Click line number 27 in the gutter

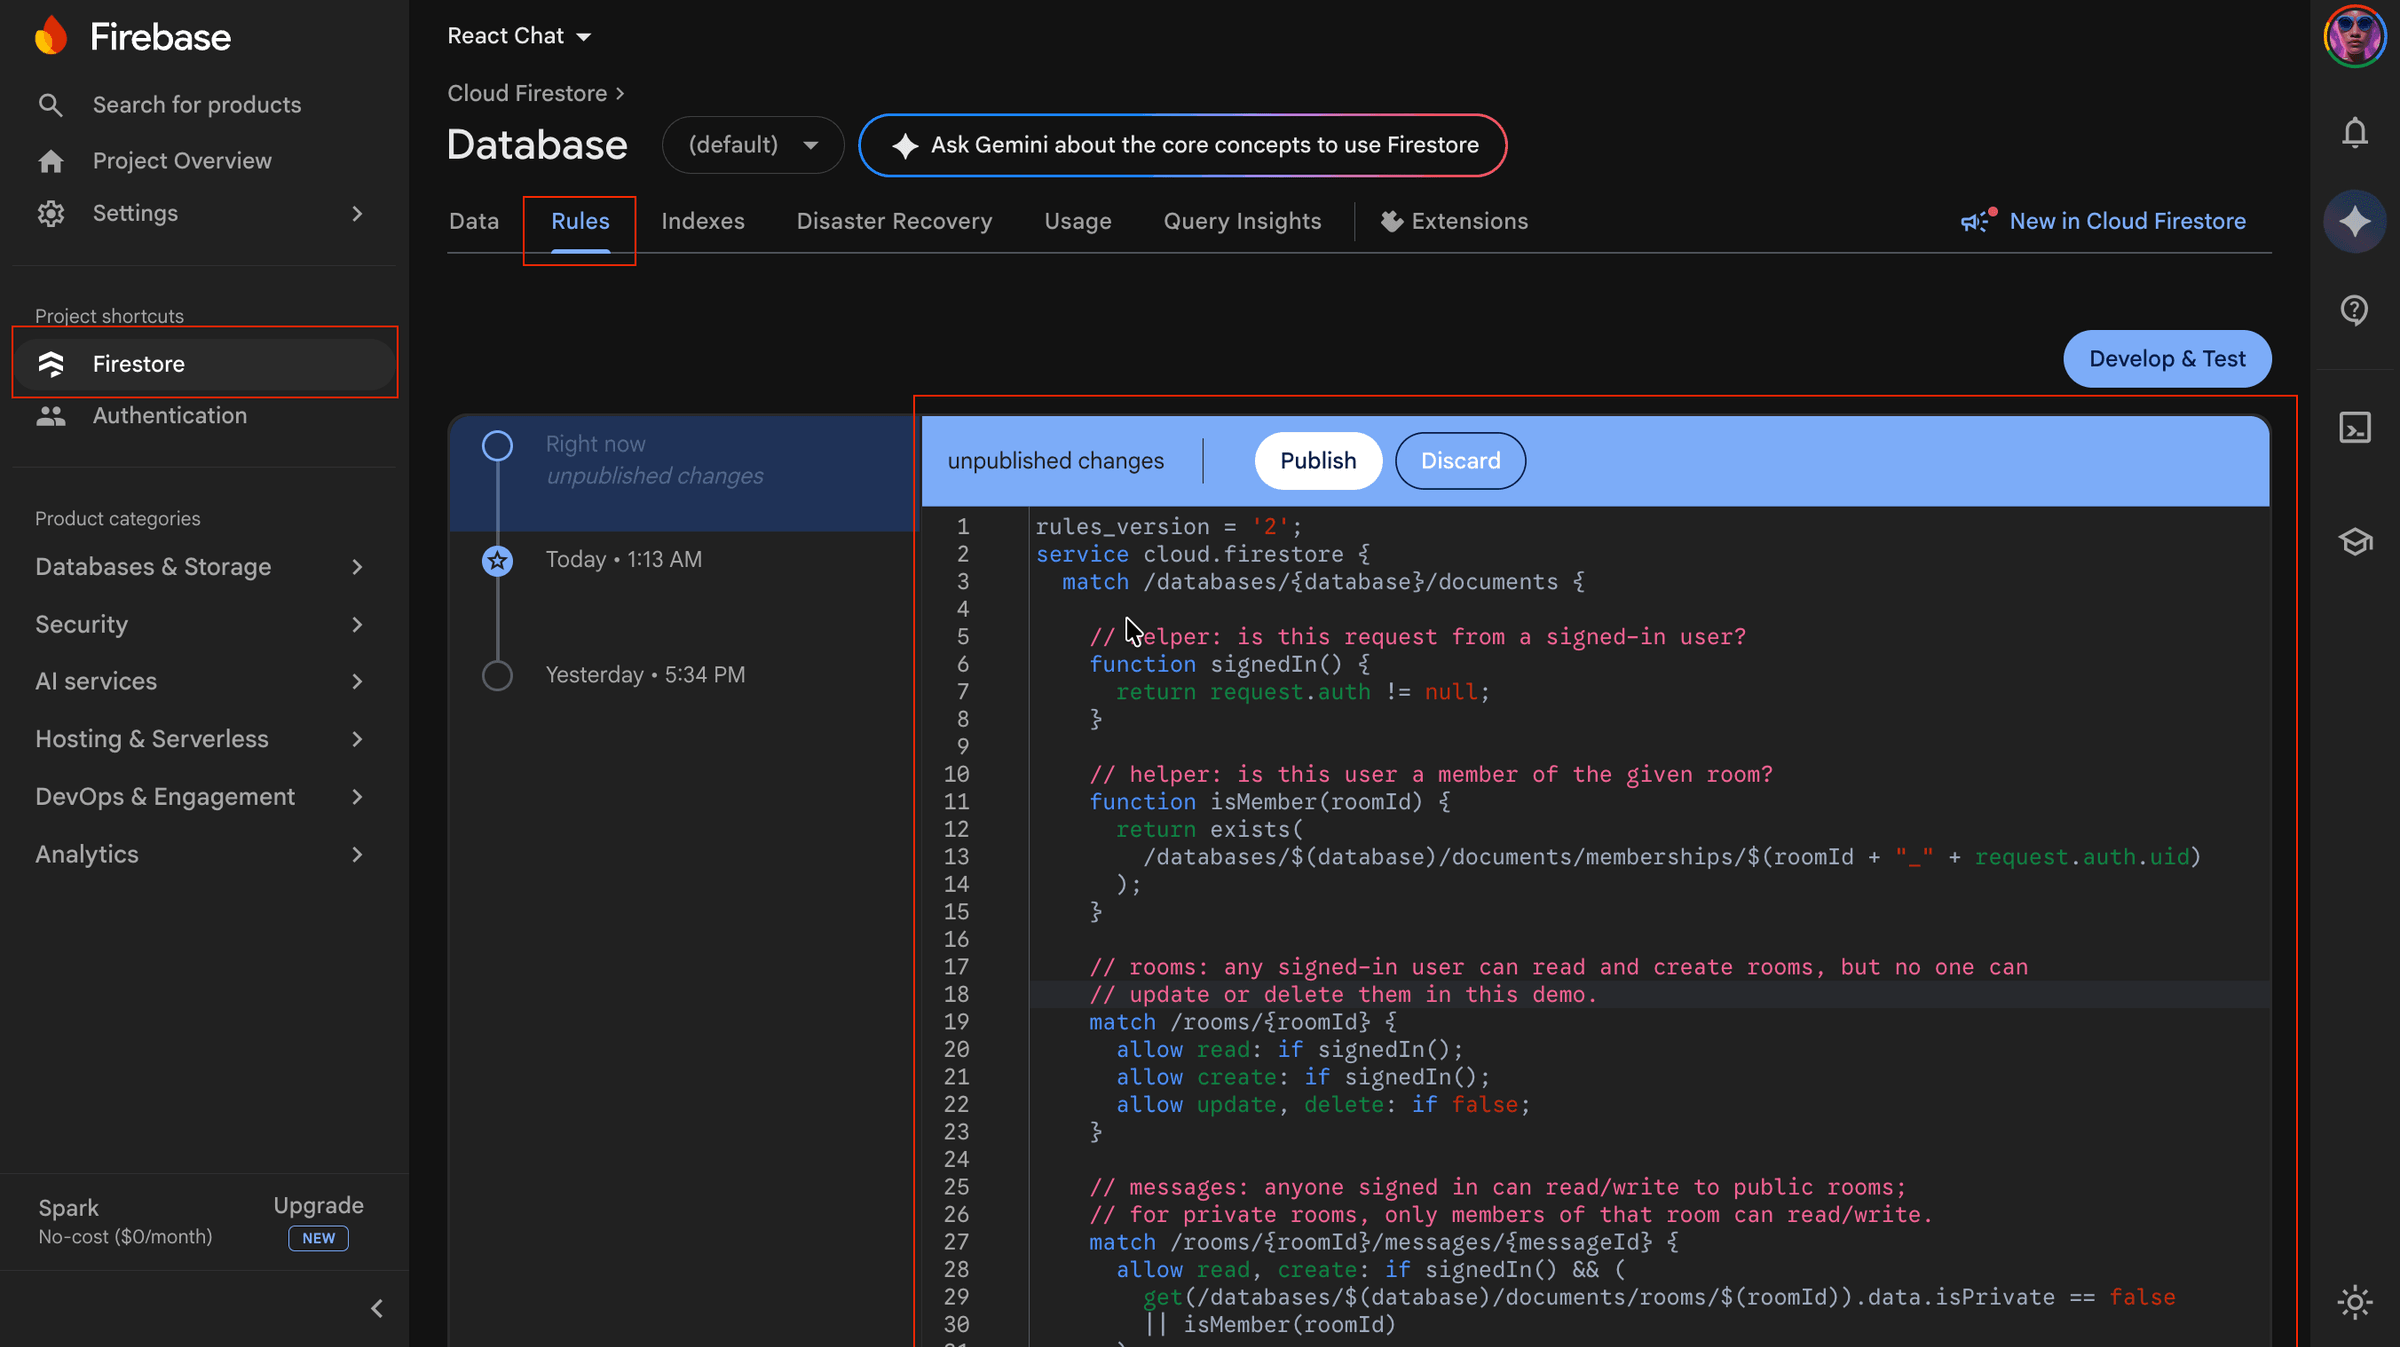point(956,1242)
